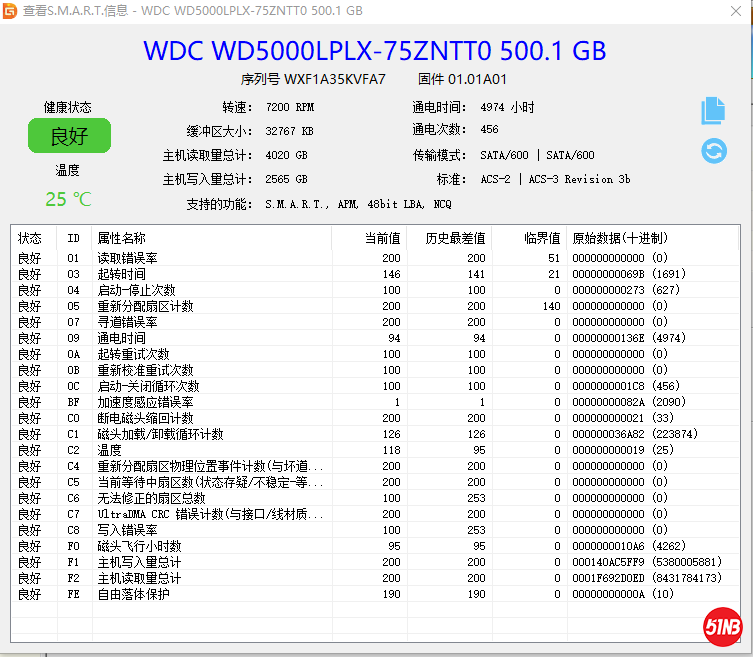Click the copy S.M.A.R.T. info icon
The height and width of the screenshot is (657, 753).
pos(713,110)
